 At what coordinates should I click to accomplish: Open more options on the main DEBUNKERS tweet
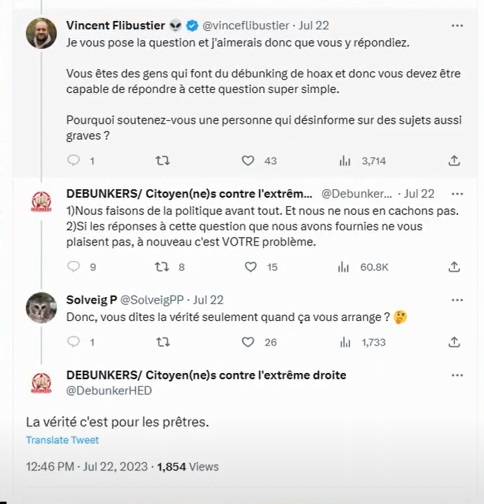click(457, 376)
